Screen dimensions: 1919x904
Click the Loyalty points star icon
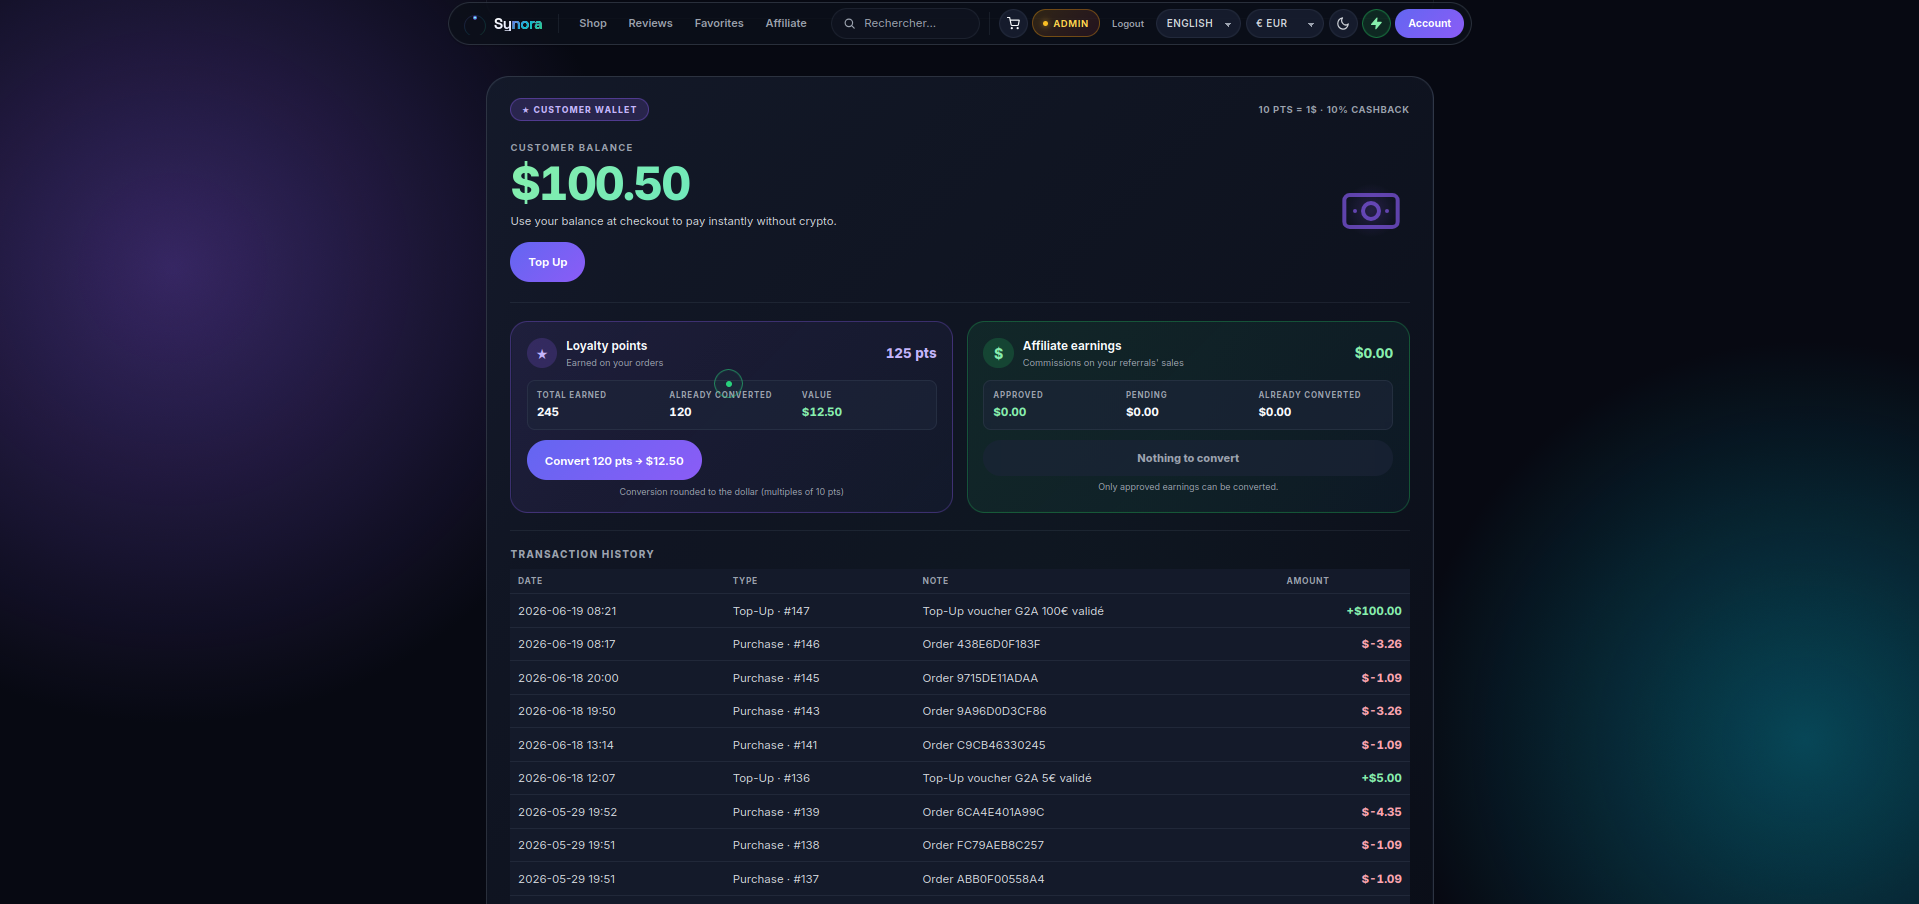point(542,353)
